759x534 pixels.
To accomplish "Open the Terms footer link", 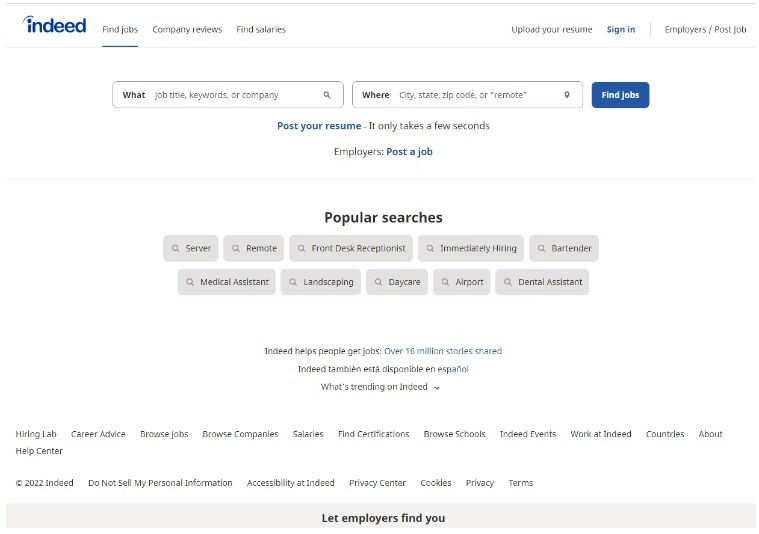I will [520, 483].
